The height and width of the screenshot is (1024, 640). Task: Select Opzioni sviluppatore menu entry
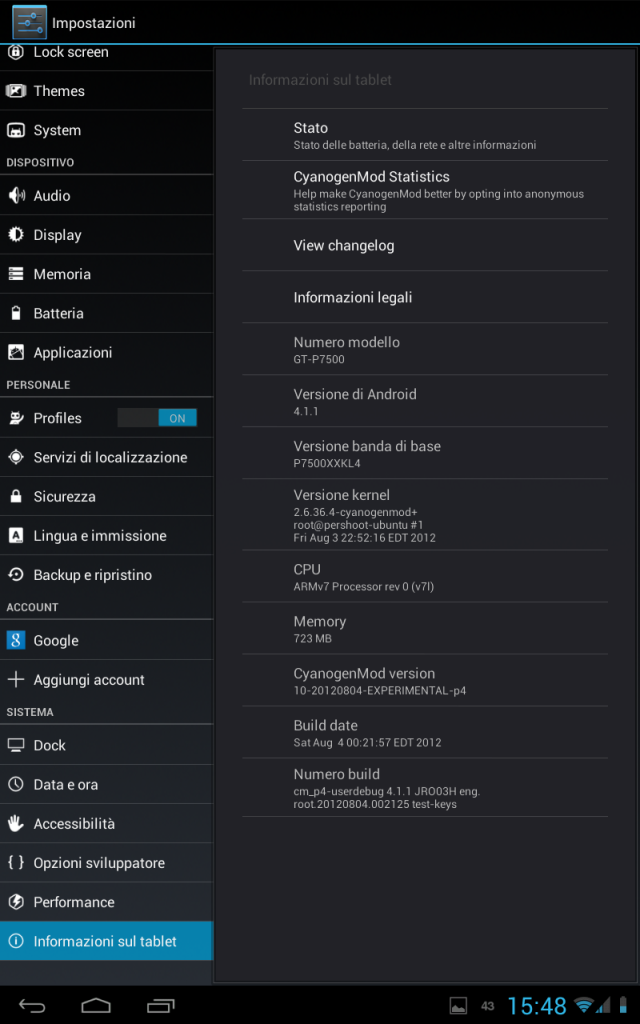(x=106, y=863)
